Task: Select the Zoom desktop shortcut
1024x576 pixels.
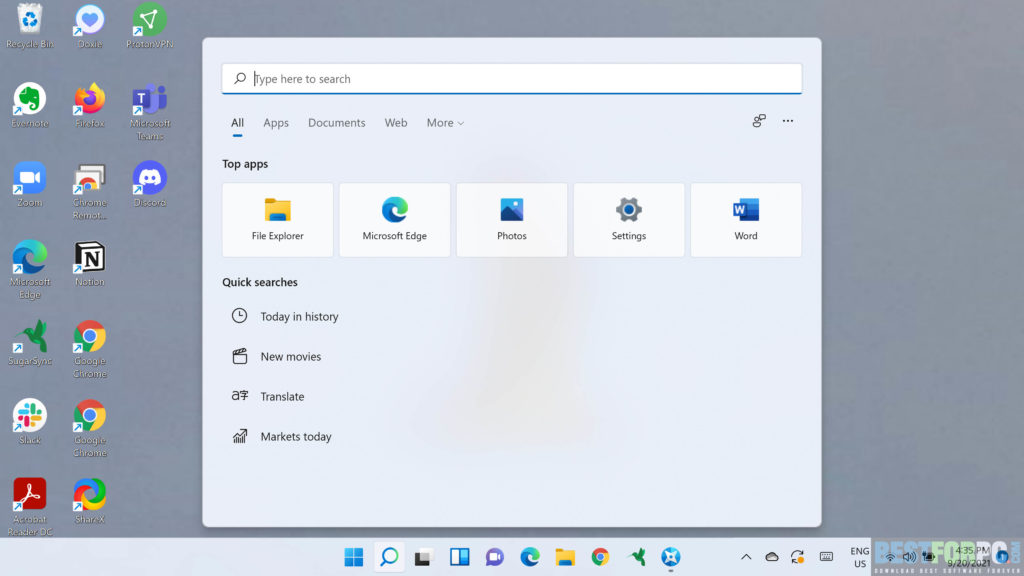Action: [x=29, y=185]
